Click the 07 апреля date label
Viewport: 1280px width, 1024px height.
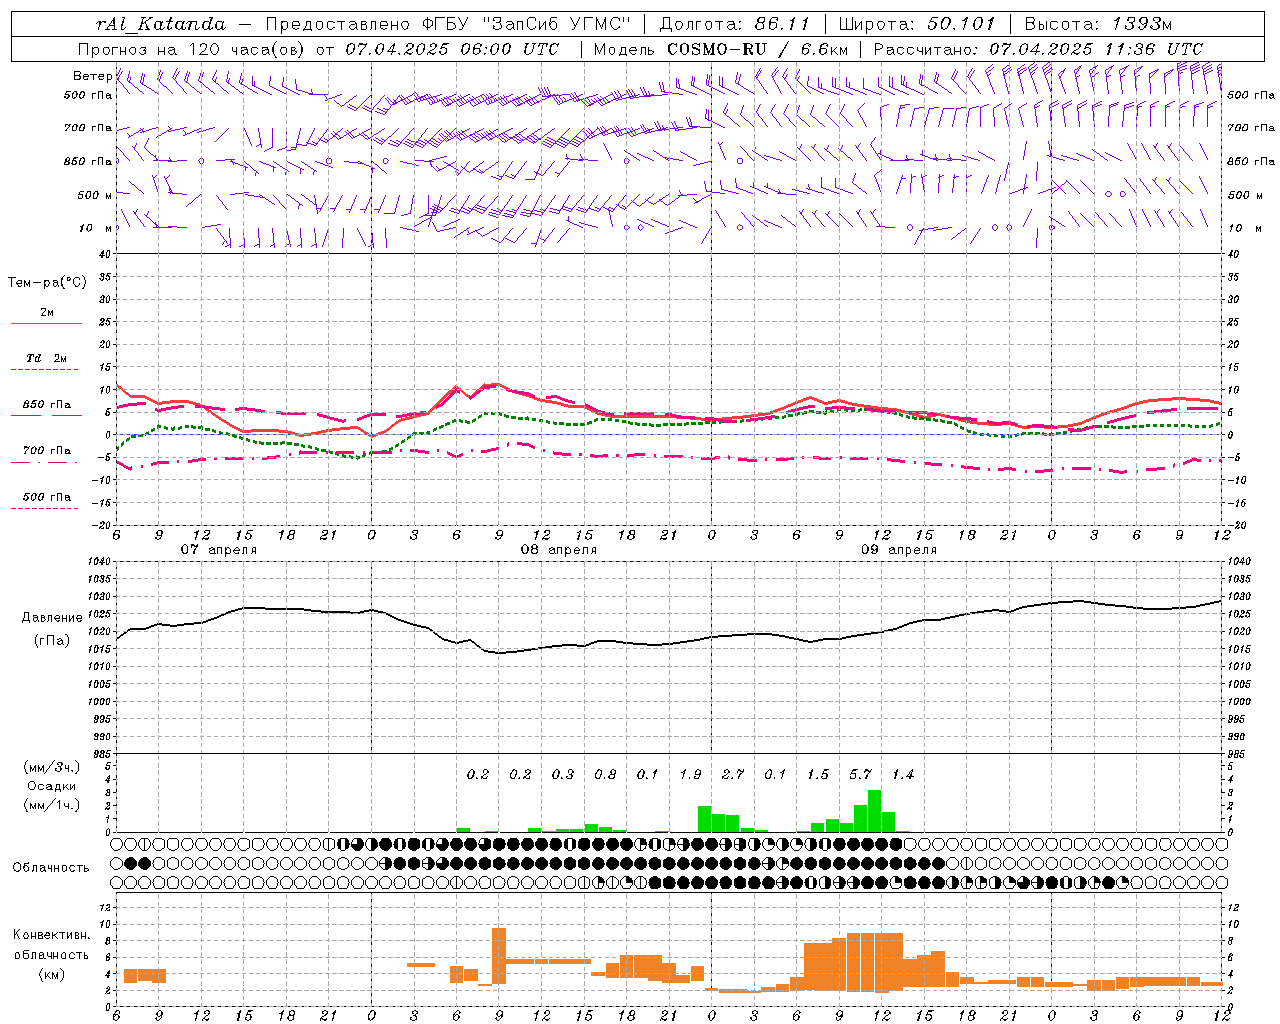[x=218, y=550]
